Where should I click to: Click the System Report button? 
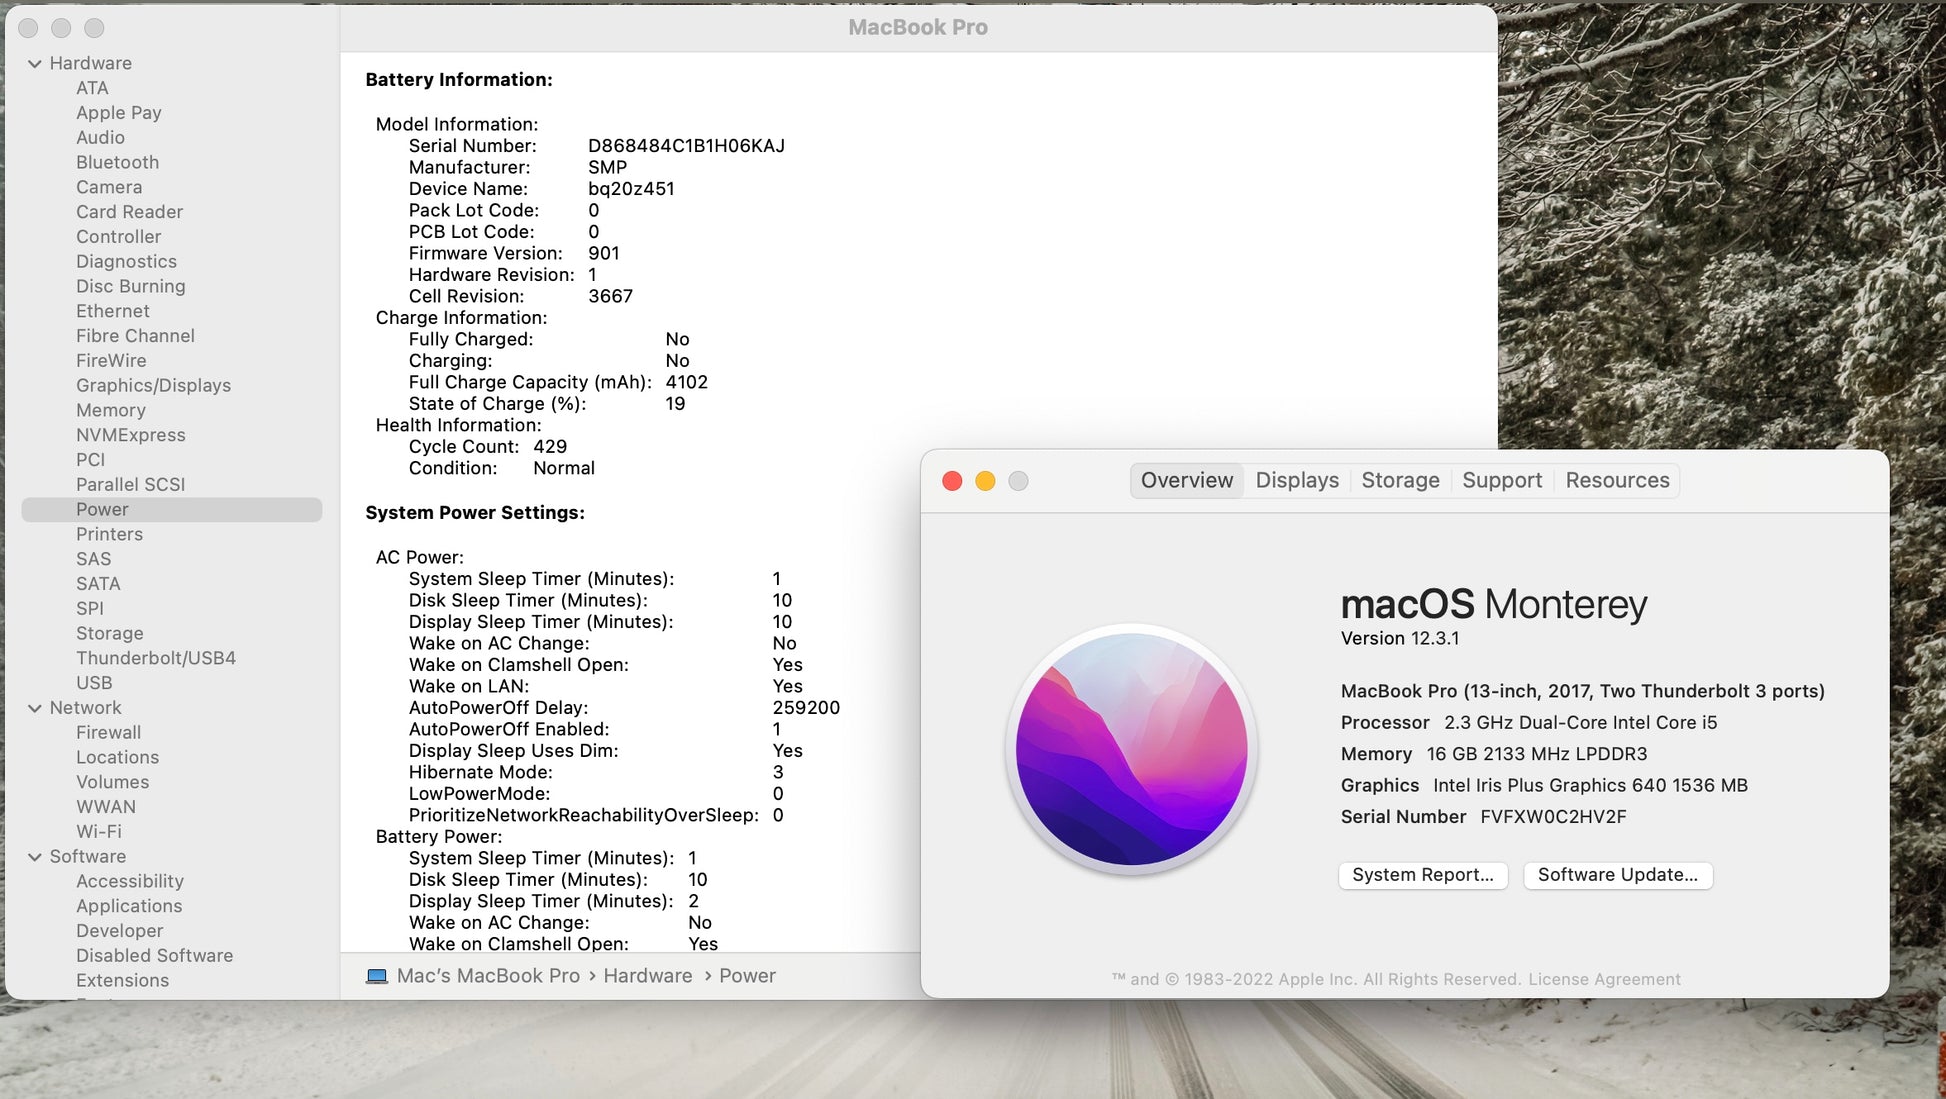click(1422, 875)
